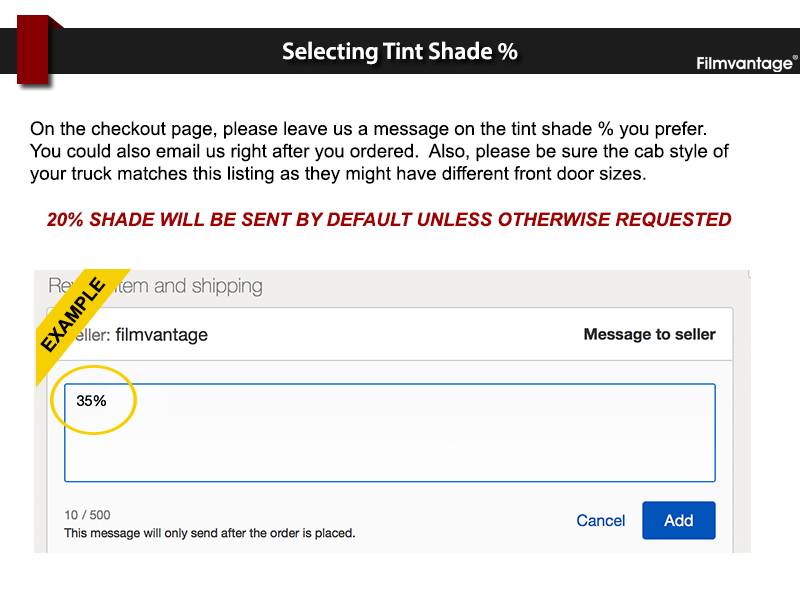Click the "Selecting Tint Shade %" title
The height and width of the screenshot is (593, 800).
pos(399,51)
